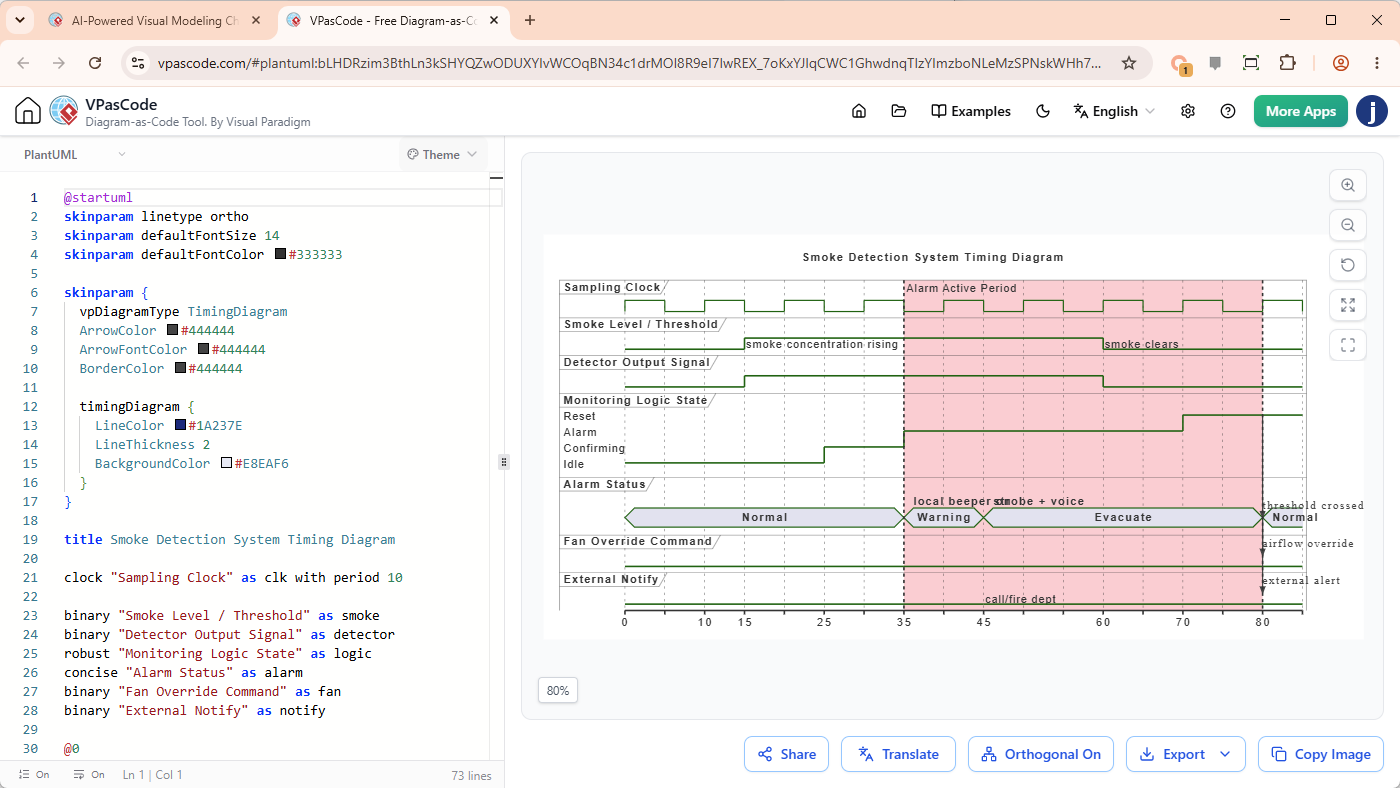The height and width of the screenshot is (788, 1400).
Task: Enter fullscreen diagram view
Action: click(x=1347, y=345)
